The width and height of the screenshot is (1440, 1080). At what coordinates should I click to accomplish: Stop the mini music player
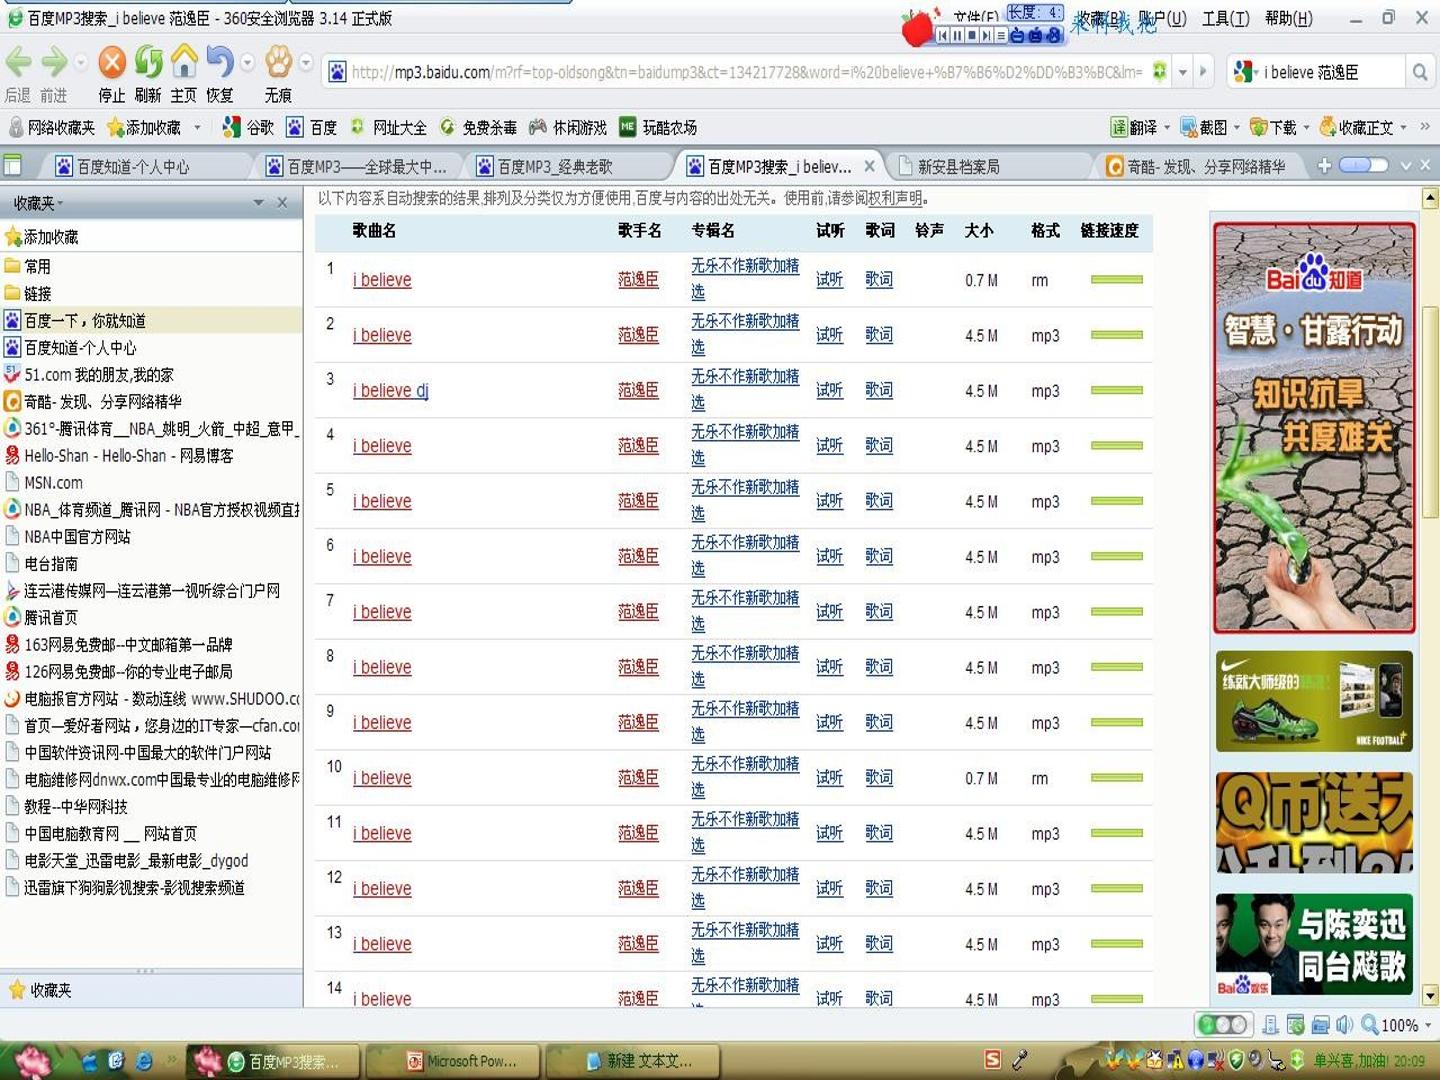pos(972,35)
